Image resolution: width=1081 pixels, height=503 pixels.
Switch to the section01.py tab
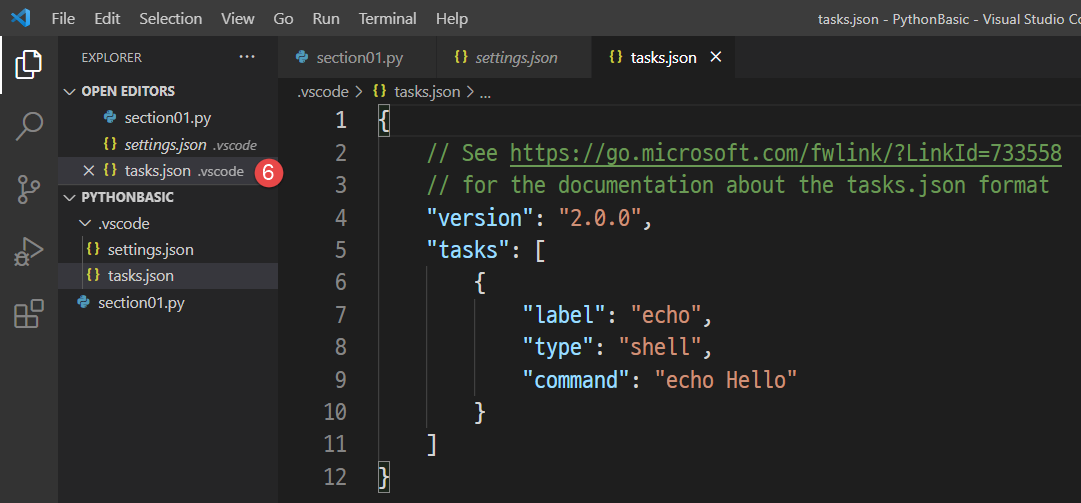click(x=357, y=58)
